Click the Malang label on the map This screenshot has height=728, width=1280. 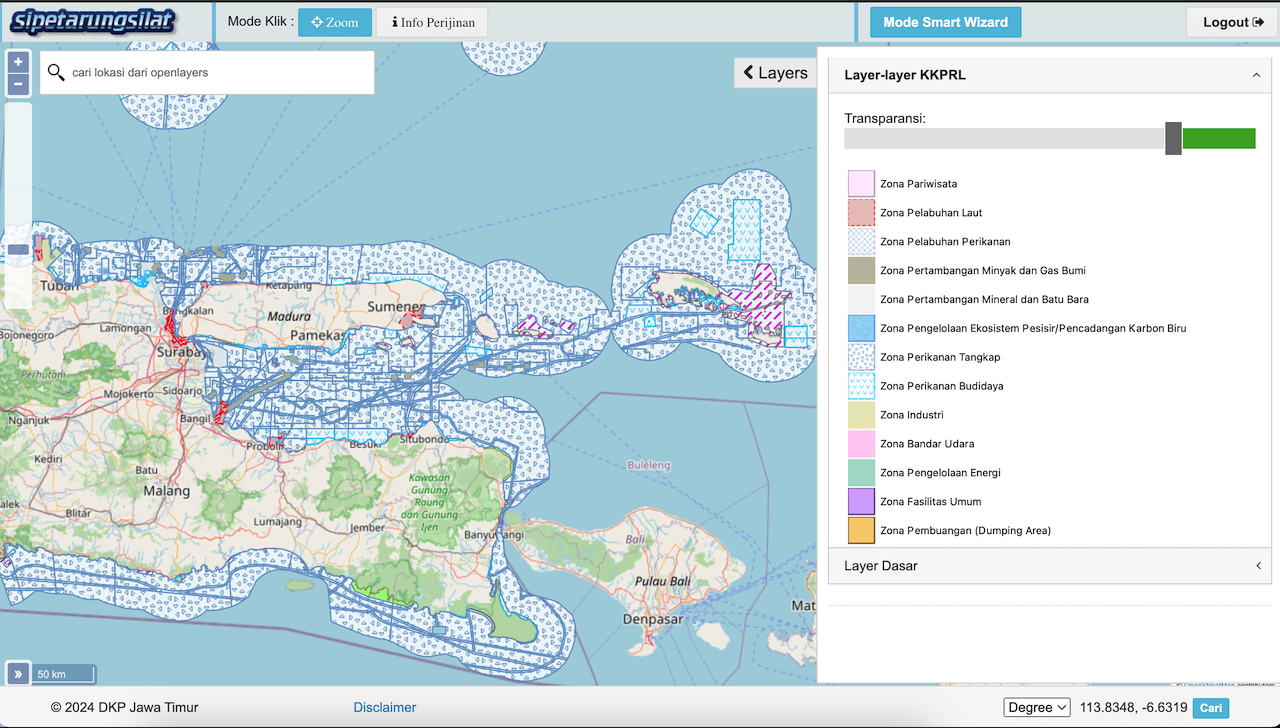(166, 491)
